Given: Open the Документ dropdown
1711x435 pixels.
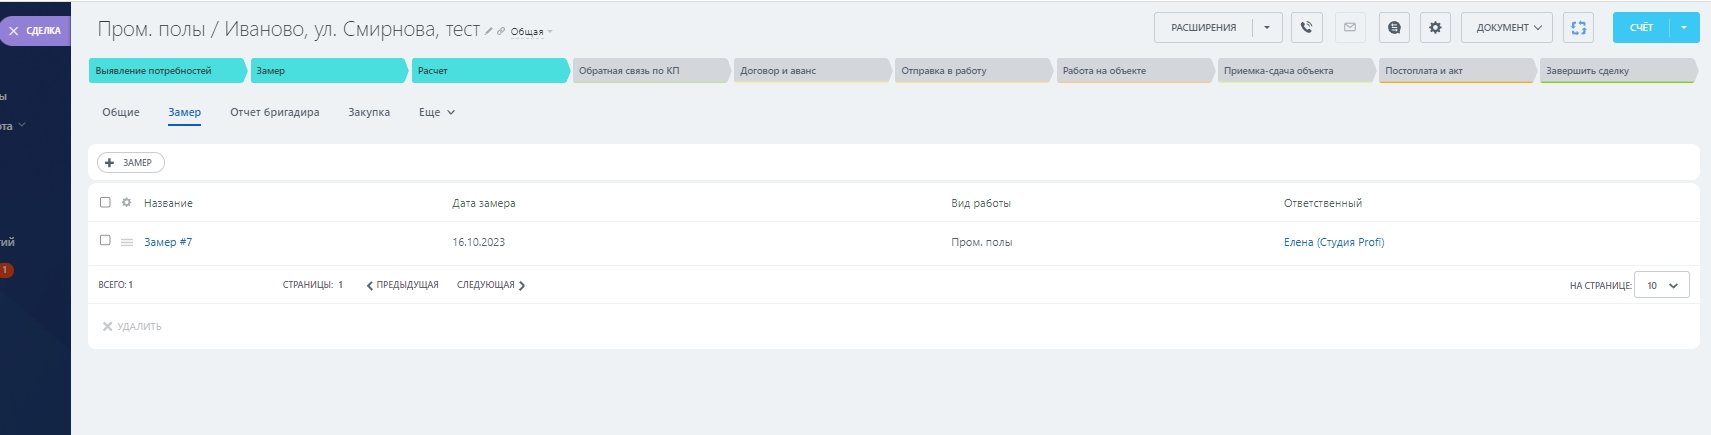Looking at the screenshot, I should [x=1508, y=28].
